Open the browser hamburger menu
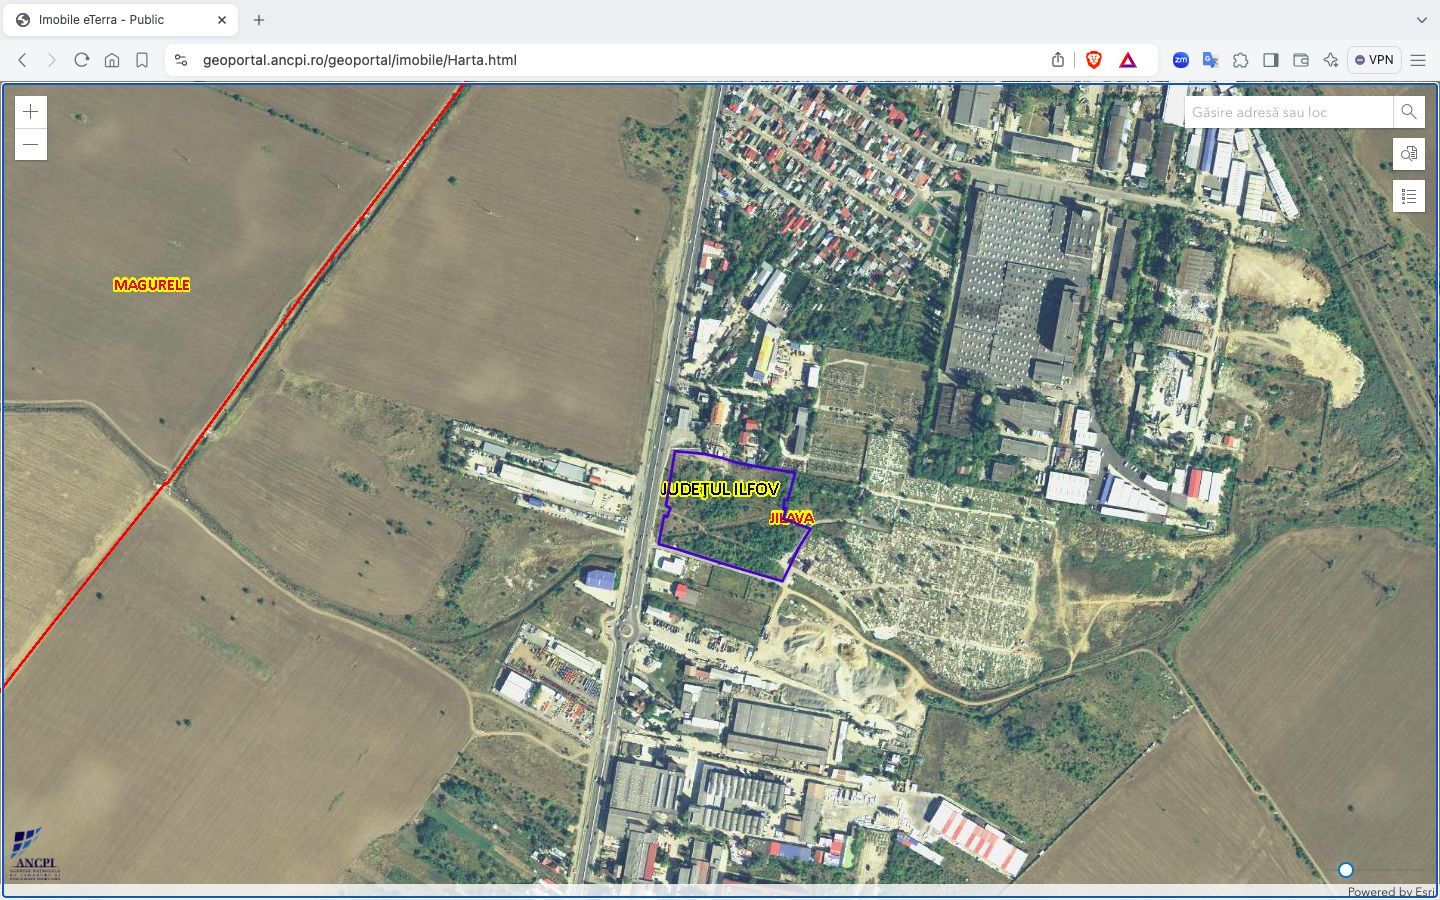The width and height of the screenshot is (1440, 900). point(1419,59)
